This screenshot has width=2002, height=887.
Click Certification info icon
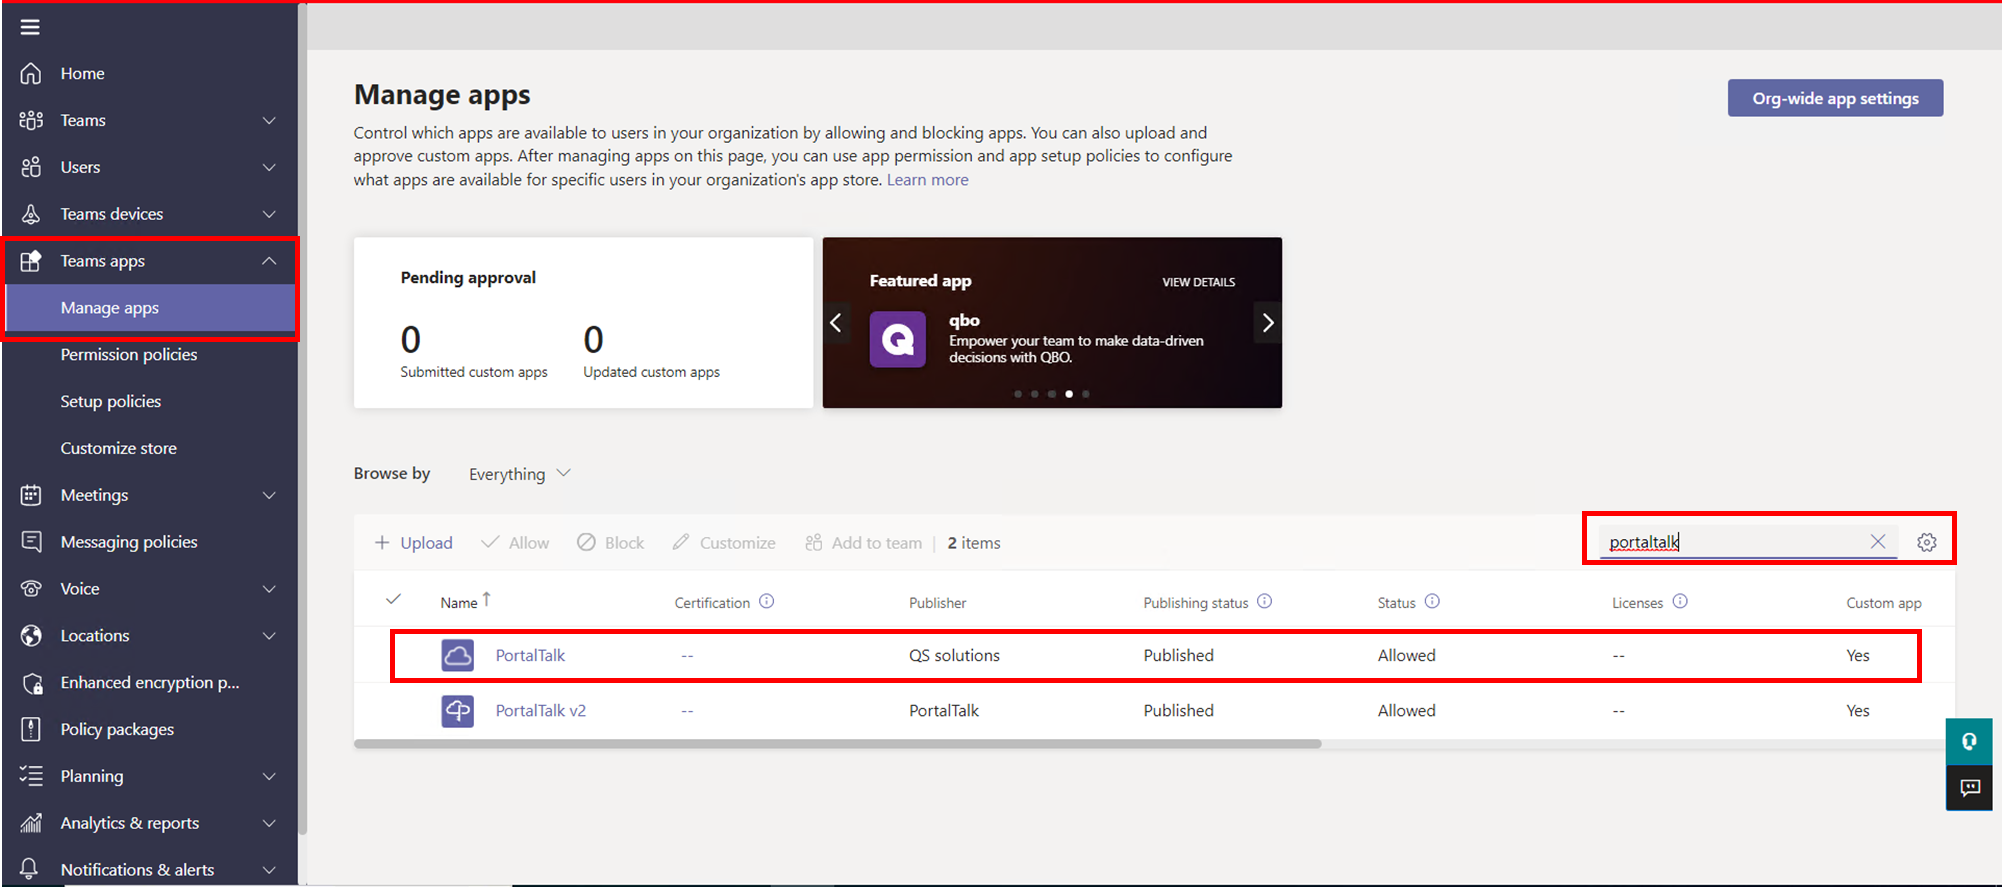click(x=767, y=601)
